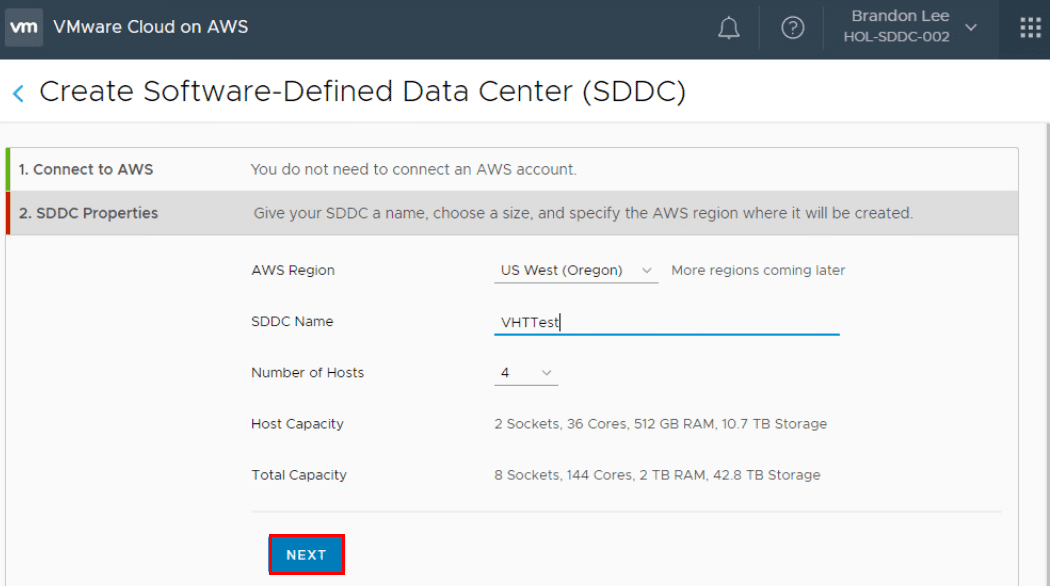Image resolution: width=1050 pixels, height=586 pixels.
Task: Open the notifications bell
Action: pyautogui.click(x=729, y=28)
